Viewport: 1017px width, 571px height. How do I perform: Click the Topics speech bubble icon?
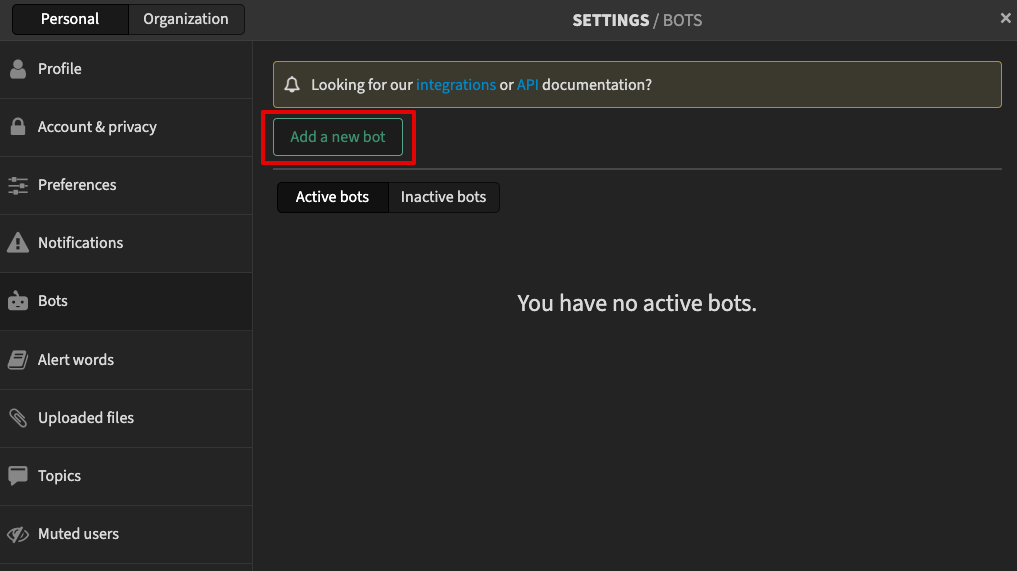(x=18, y=476)
